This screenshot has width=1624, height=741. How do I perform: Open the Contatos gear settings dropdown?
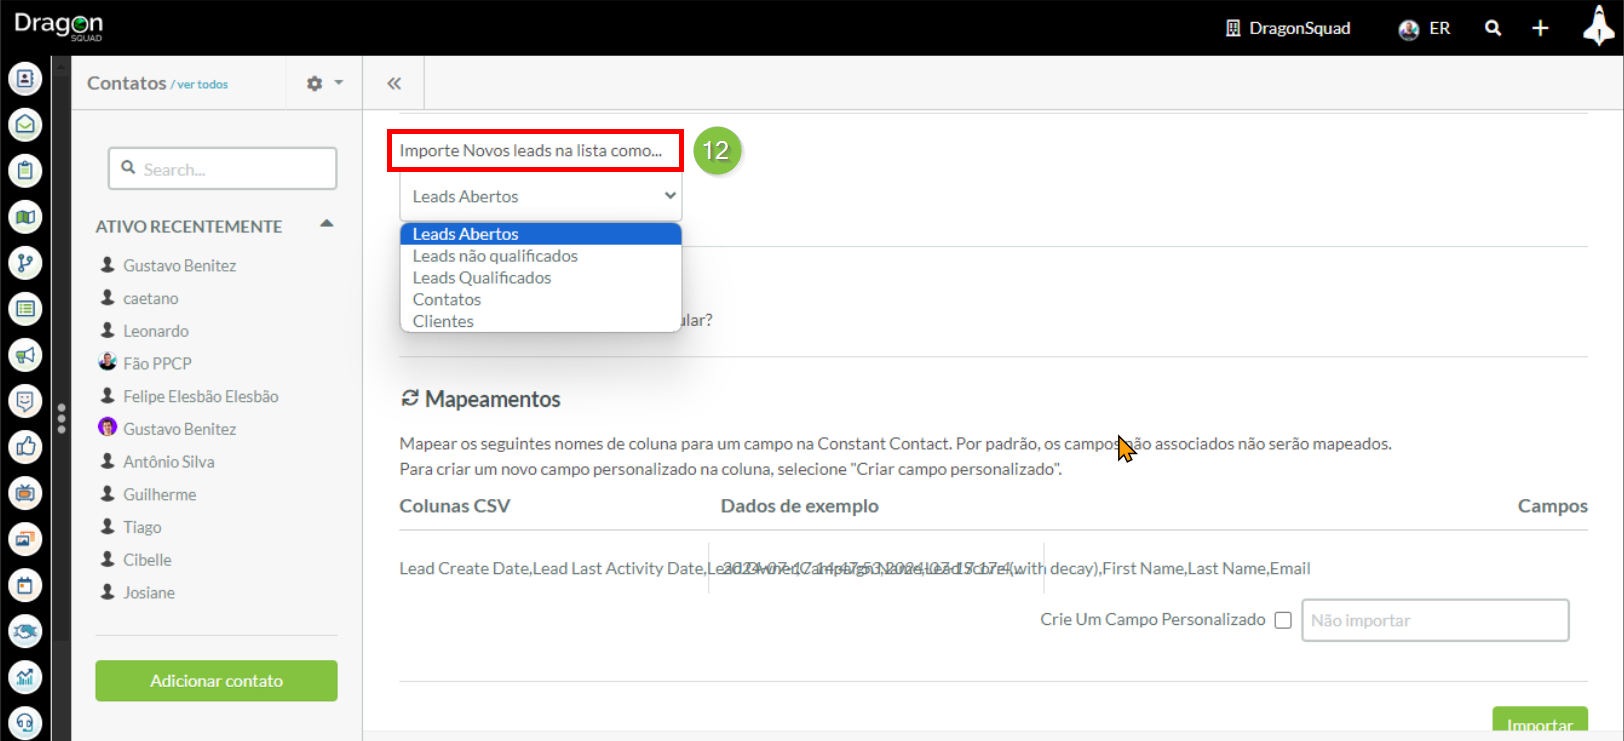point(324,83)
